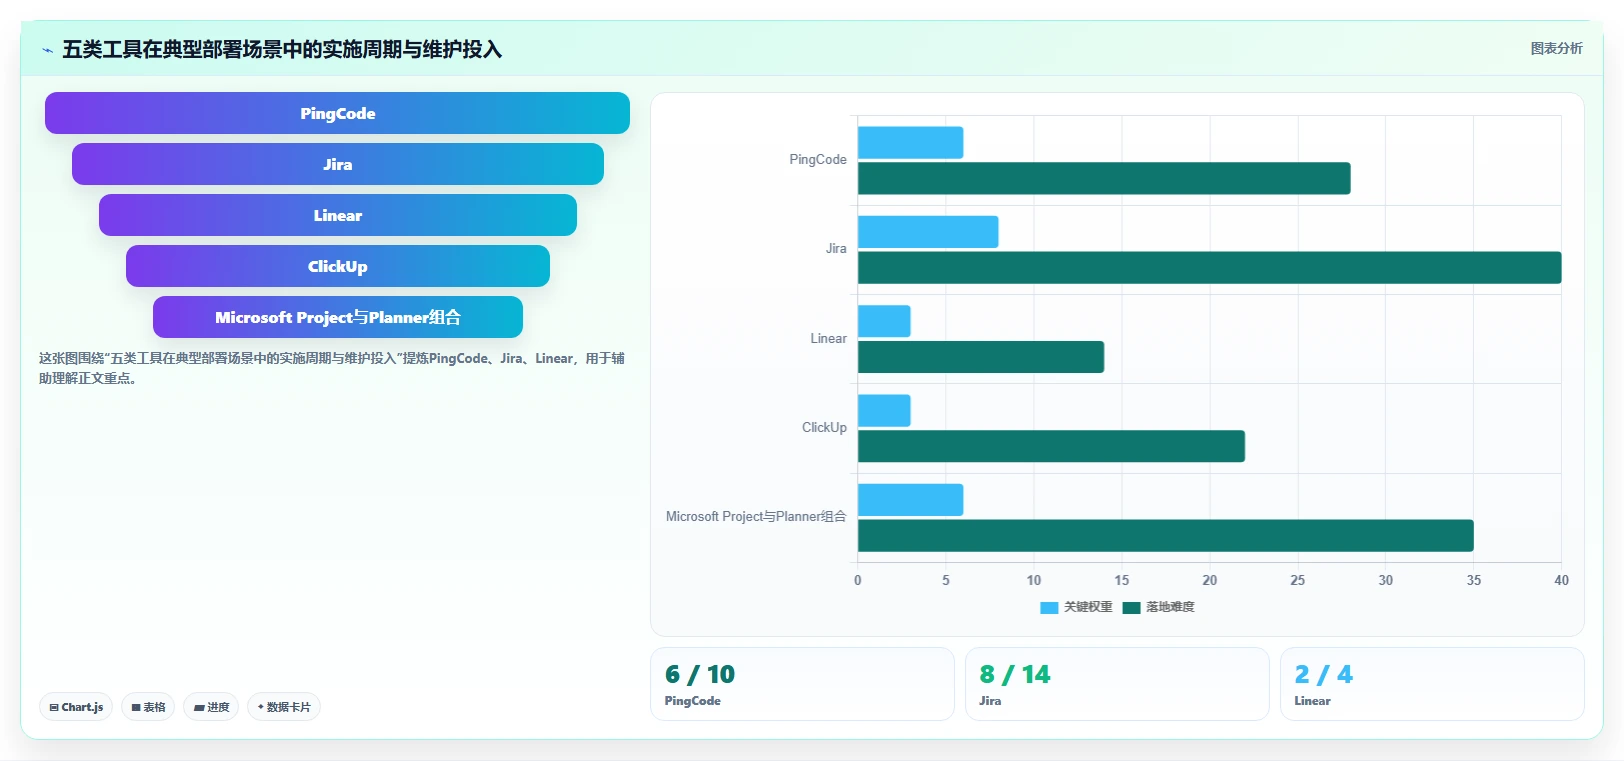The width and height of the screenshot is (1624, 761).
Task: Click ClickUp's dark green 落地难度 bar
Action: pos(1051,446)
